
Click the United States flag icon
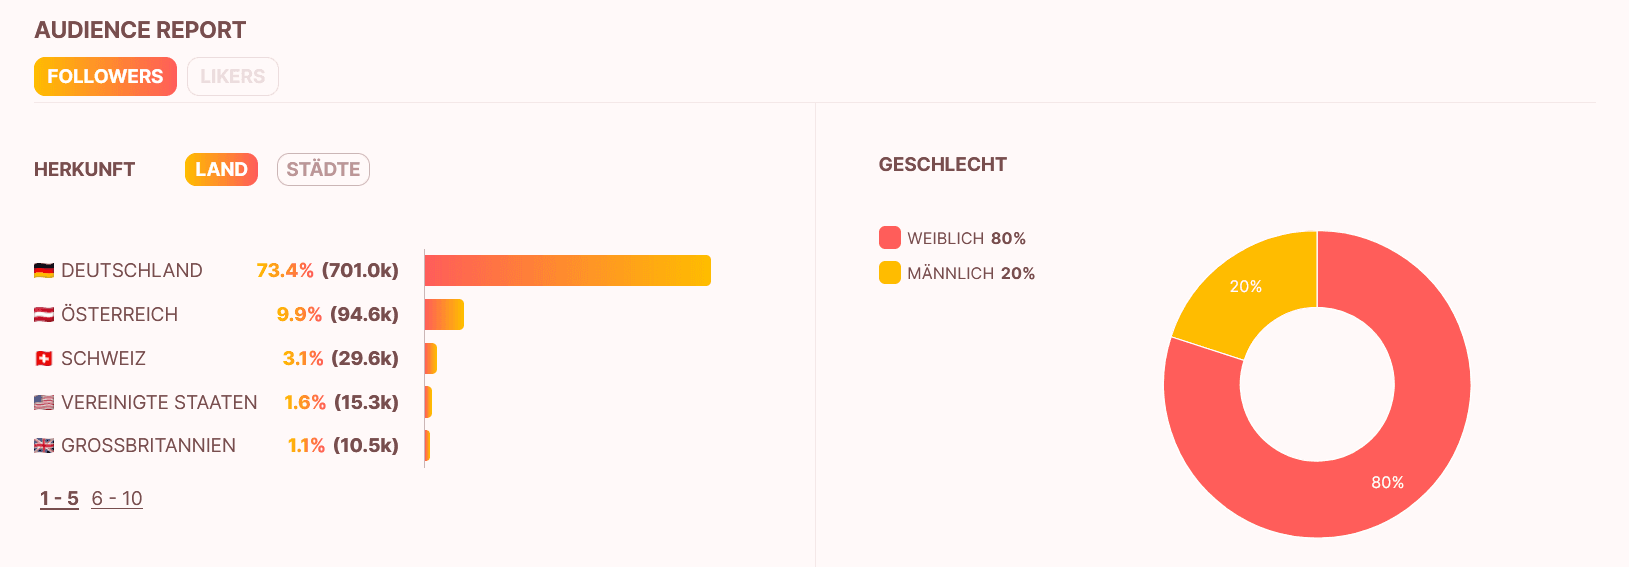(x=44, y=403)
